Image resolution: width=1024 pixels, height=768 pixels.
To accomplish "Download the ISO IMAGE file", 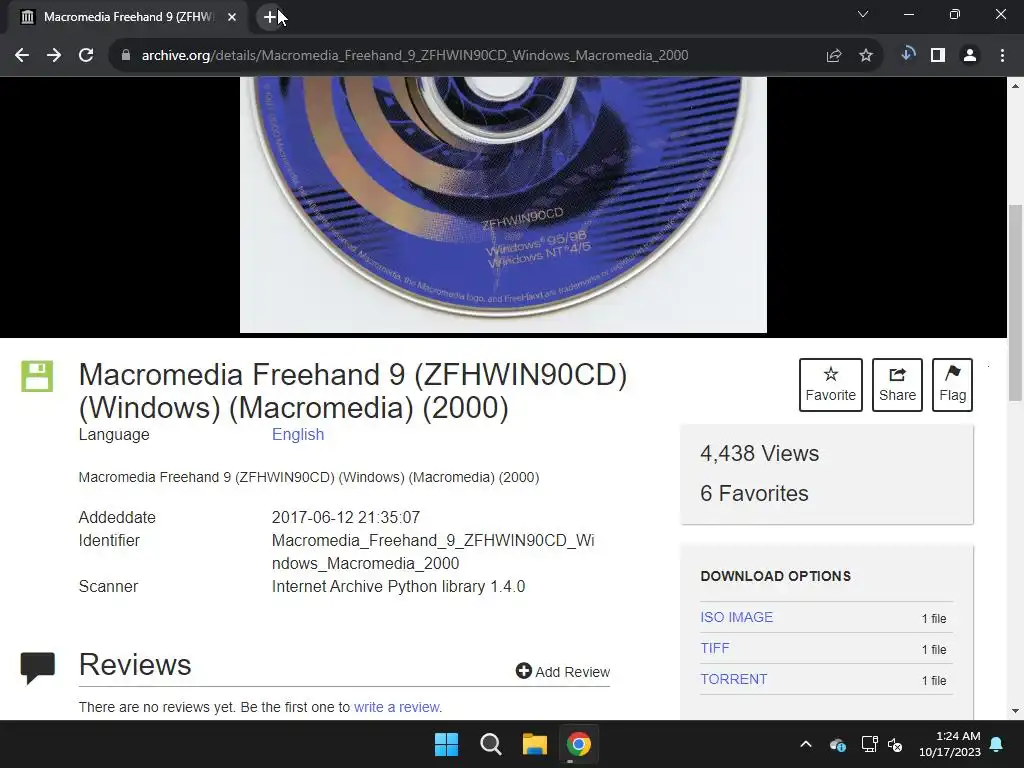I will (736, 617).
